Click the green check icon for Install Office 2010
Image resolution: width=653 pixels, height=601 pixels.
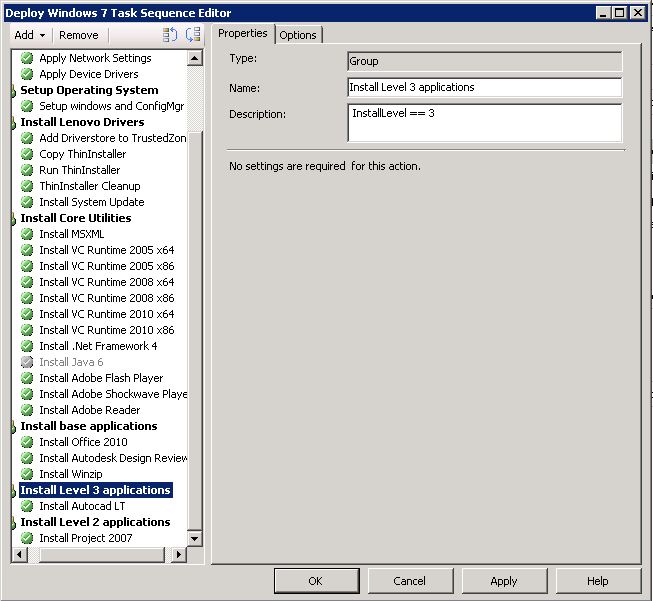point(27,442)
